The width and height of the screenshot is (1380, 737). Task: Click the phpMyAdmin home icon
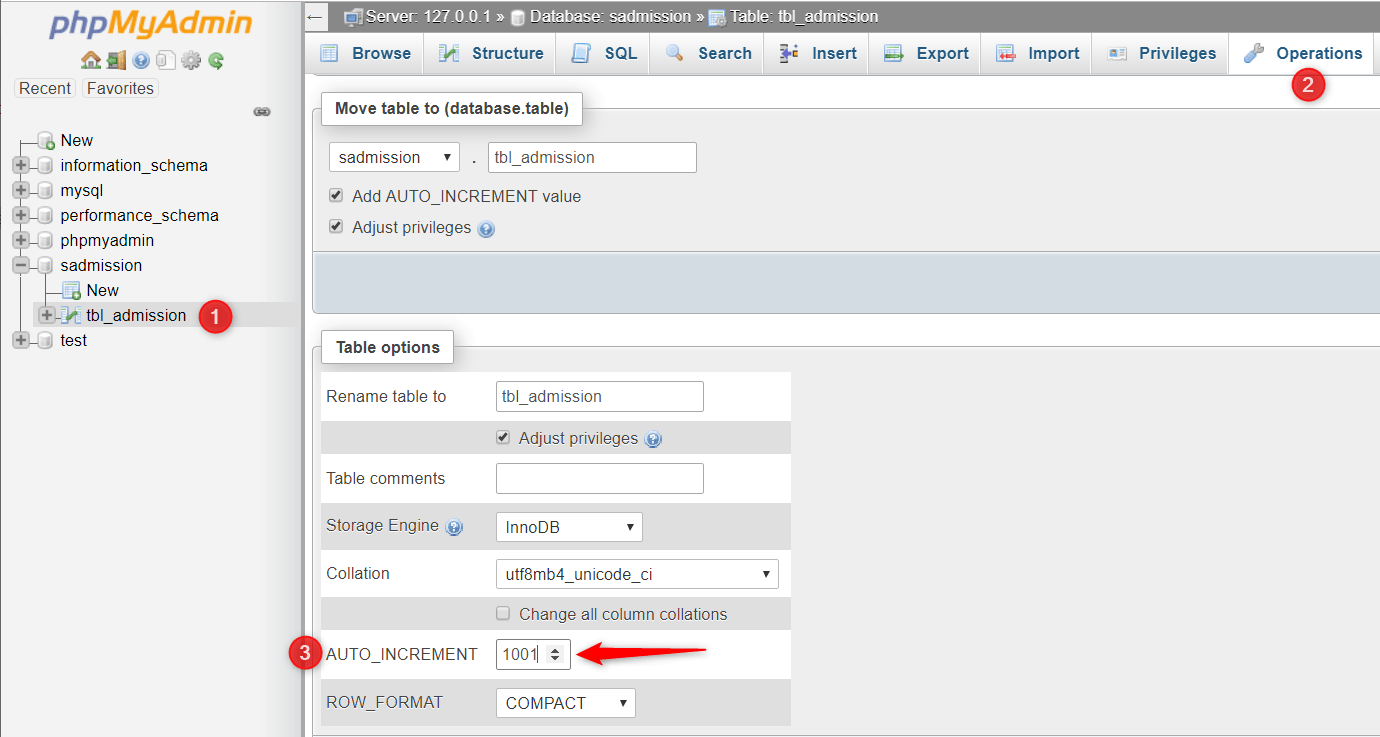91,60
